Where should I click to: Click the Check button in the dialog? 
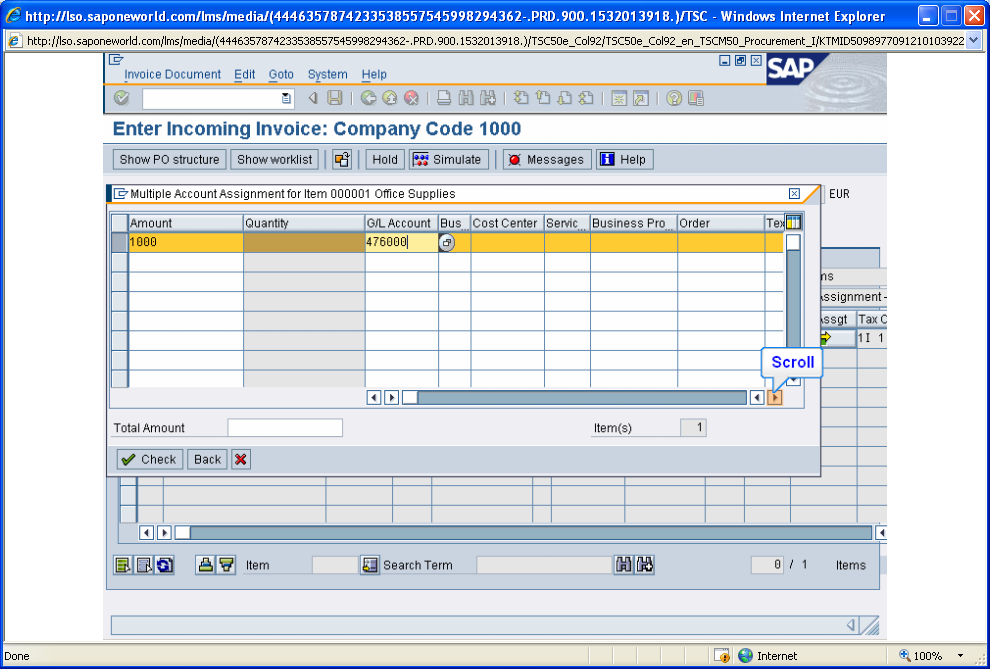(x=150, y=459)
